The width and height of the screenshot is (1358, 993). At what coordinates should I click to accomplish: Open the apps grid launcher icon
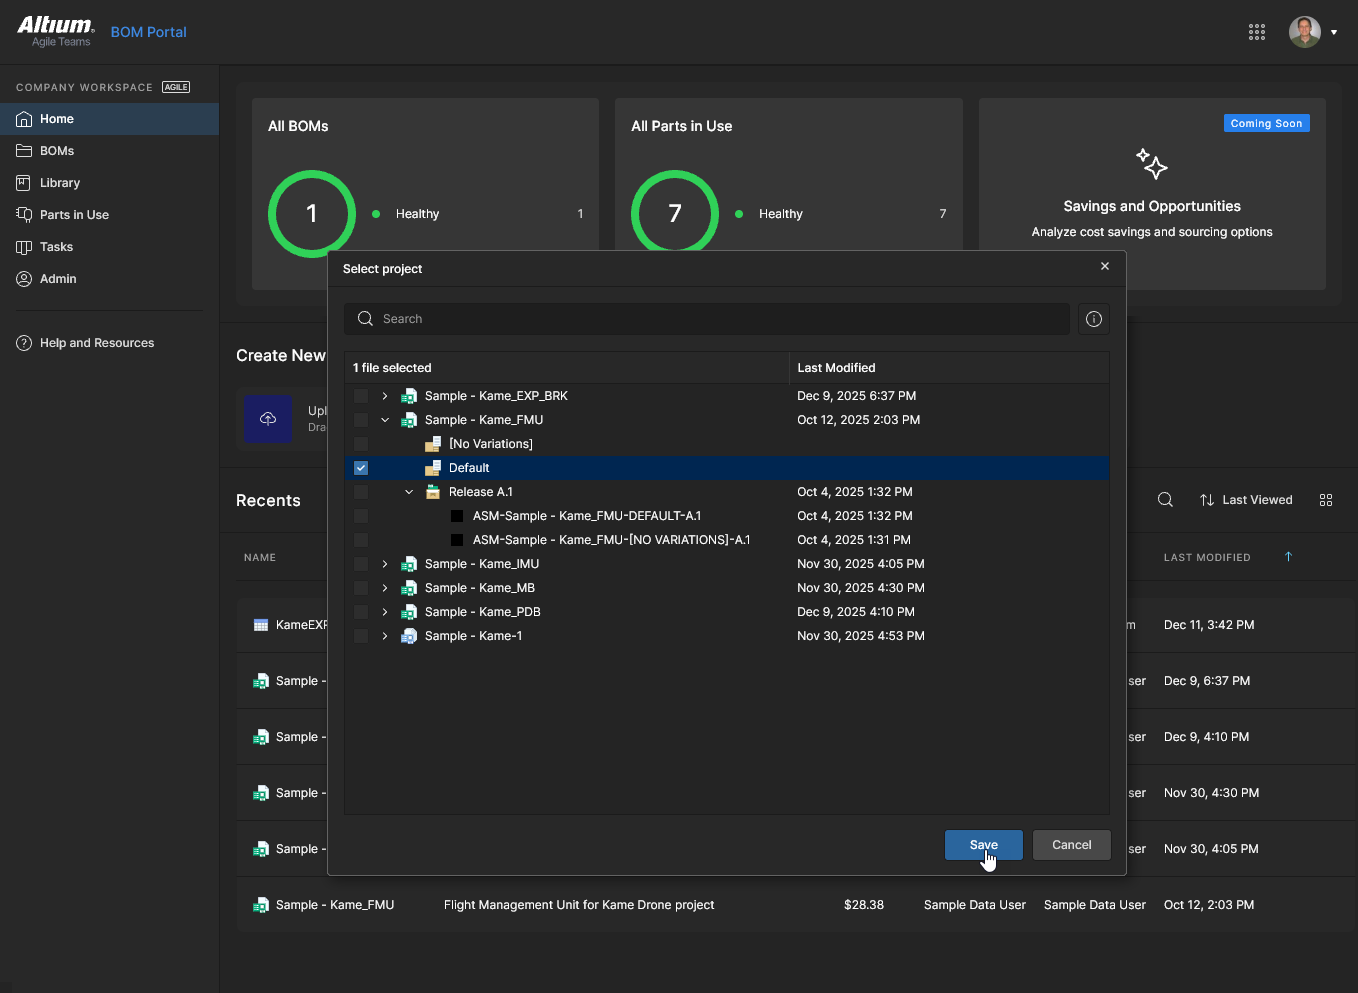pyautogui.click(x=1257, y=32)
